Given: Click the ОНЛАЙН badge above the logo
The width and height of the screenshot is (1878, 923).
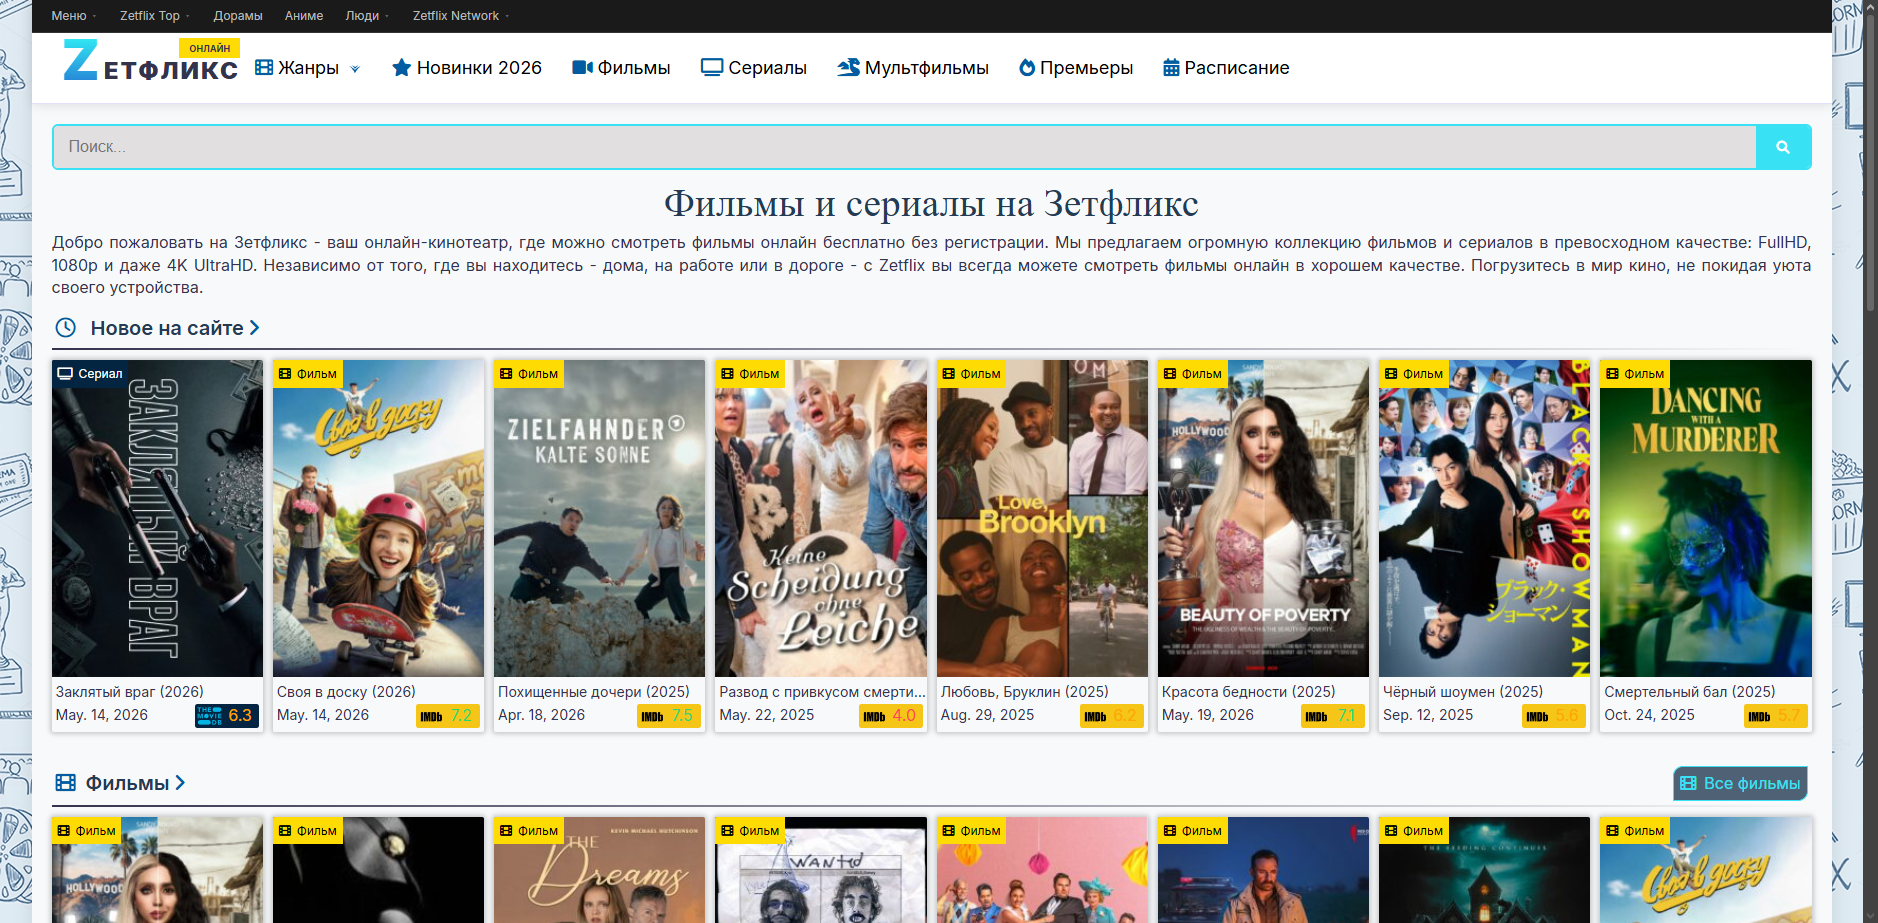Looking at the screenshot, I should (x=210, y=48).
